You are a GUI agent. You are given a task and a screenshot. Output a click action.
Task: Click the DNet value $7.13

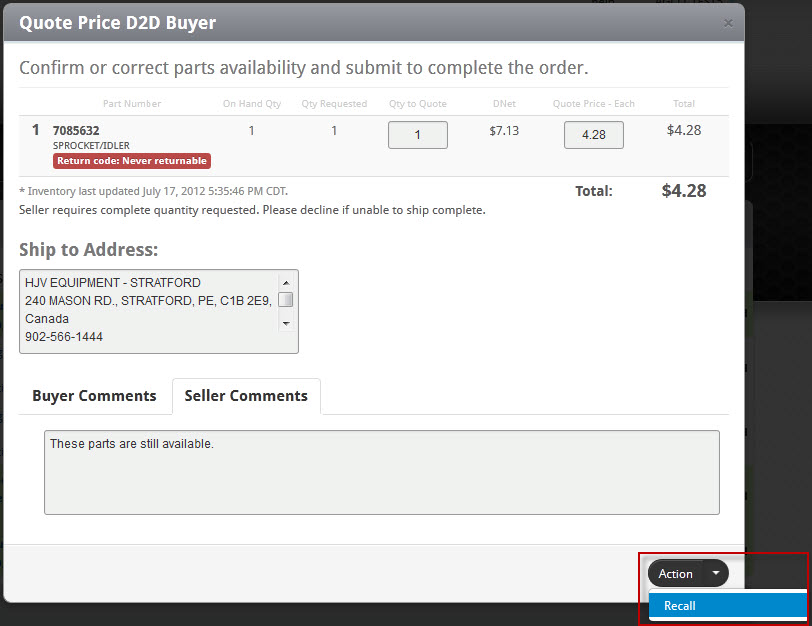(504, 130)
